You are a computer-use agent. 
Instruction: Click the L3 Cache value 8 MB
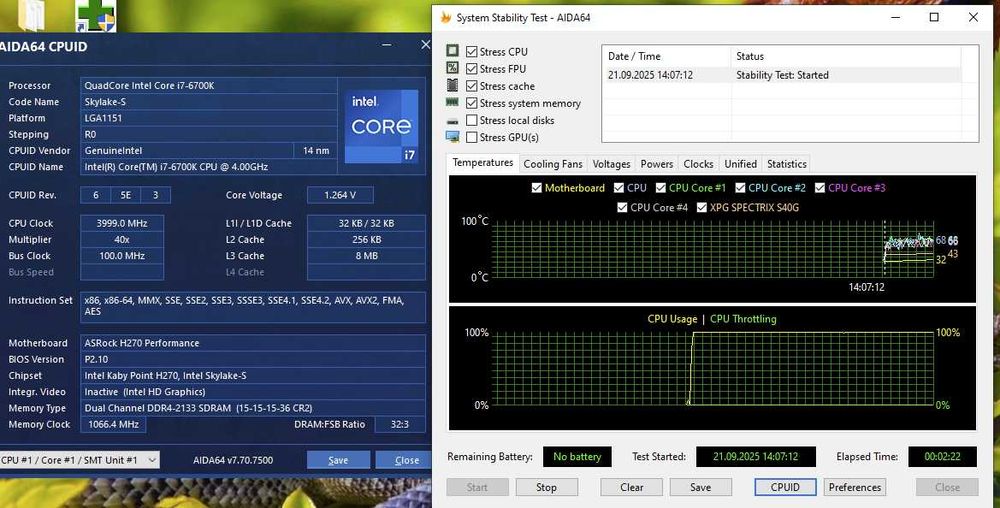point(366,256)
